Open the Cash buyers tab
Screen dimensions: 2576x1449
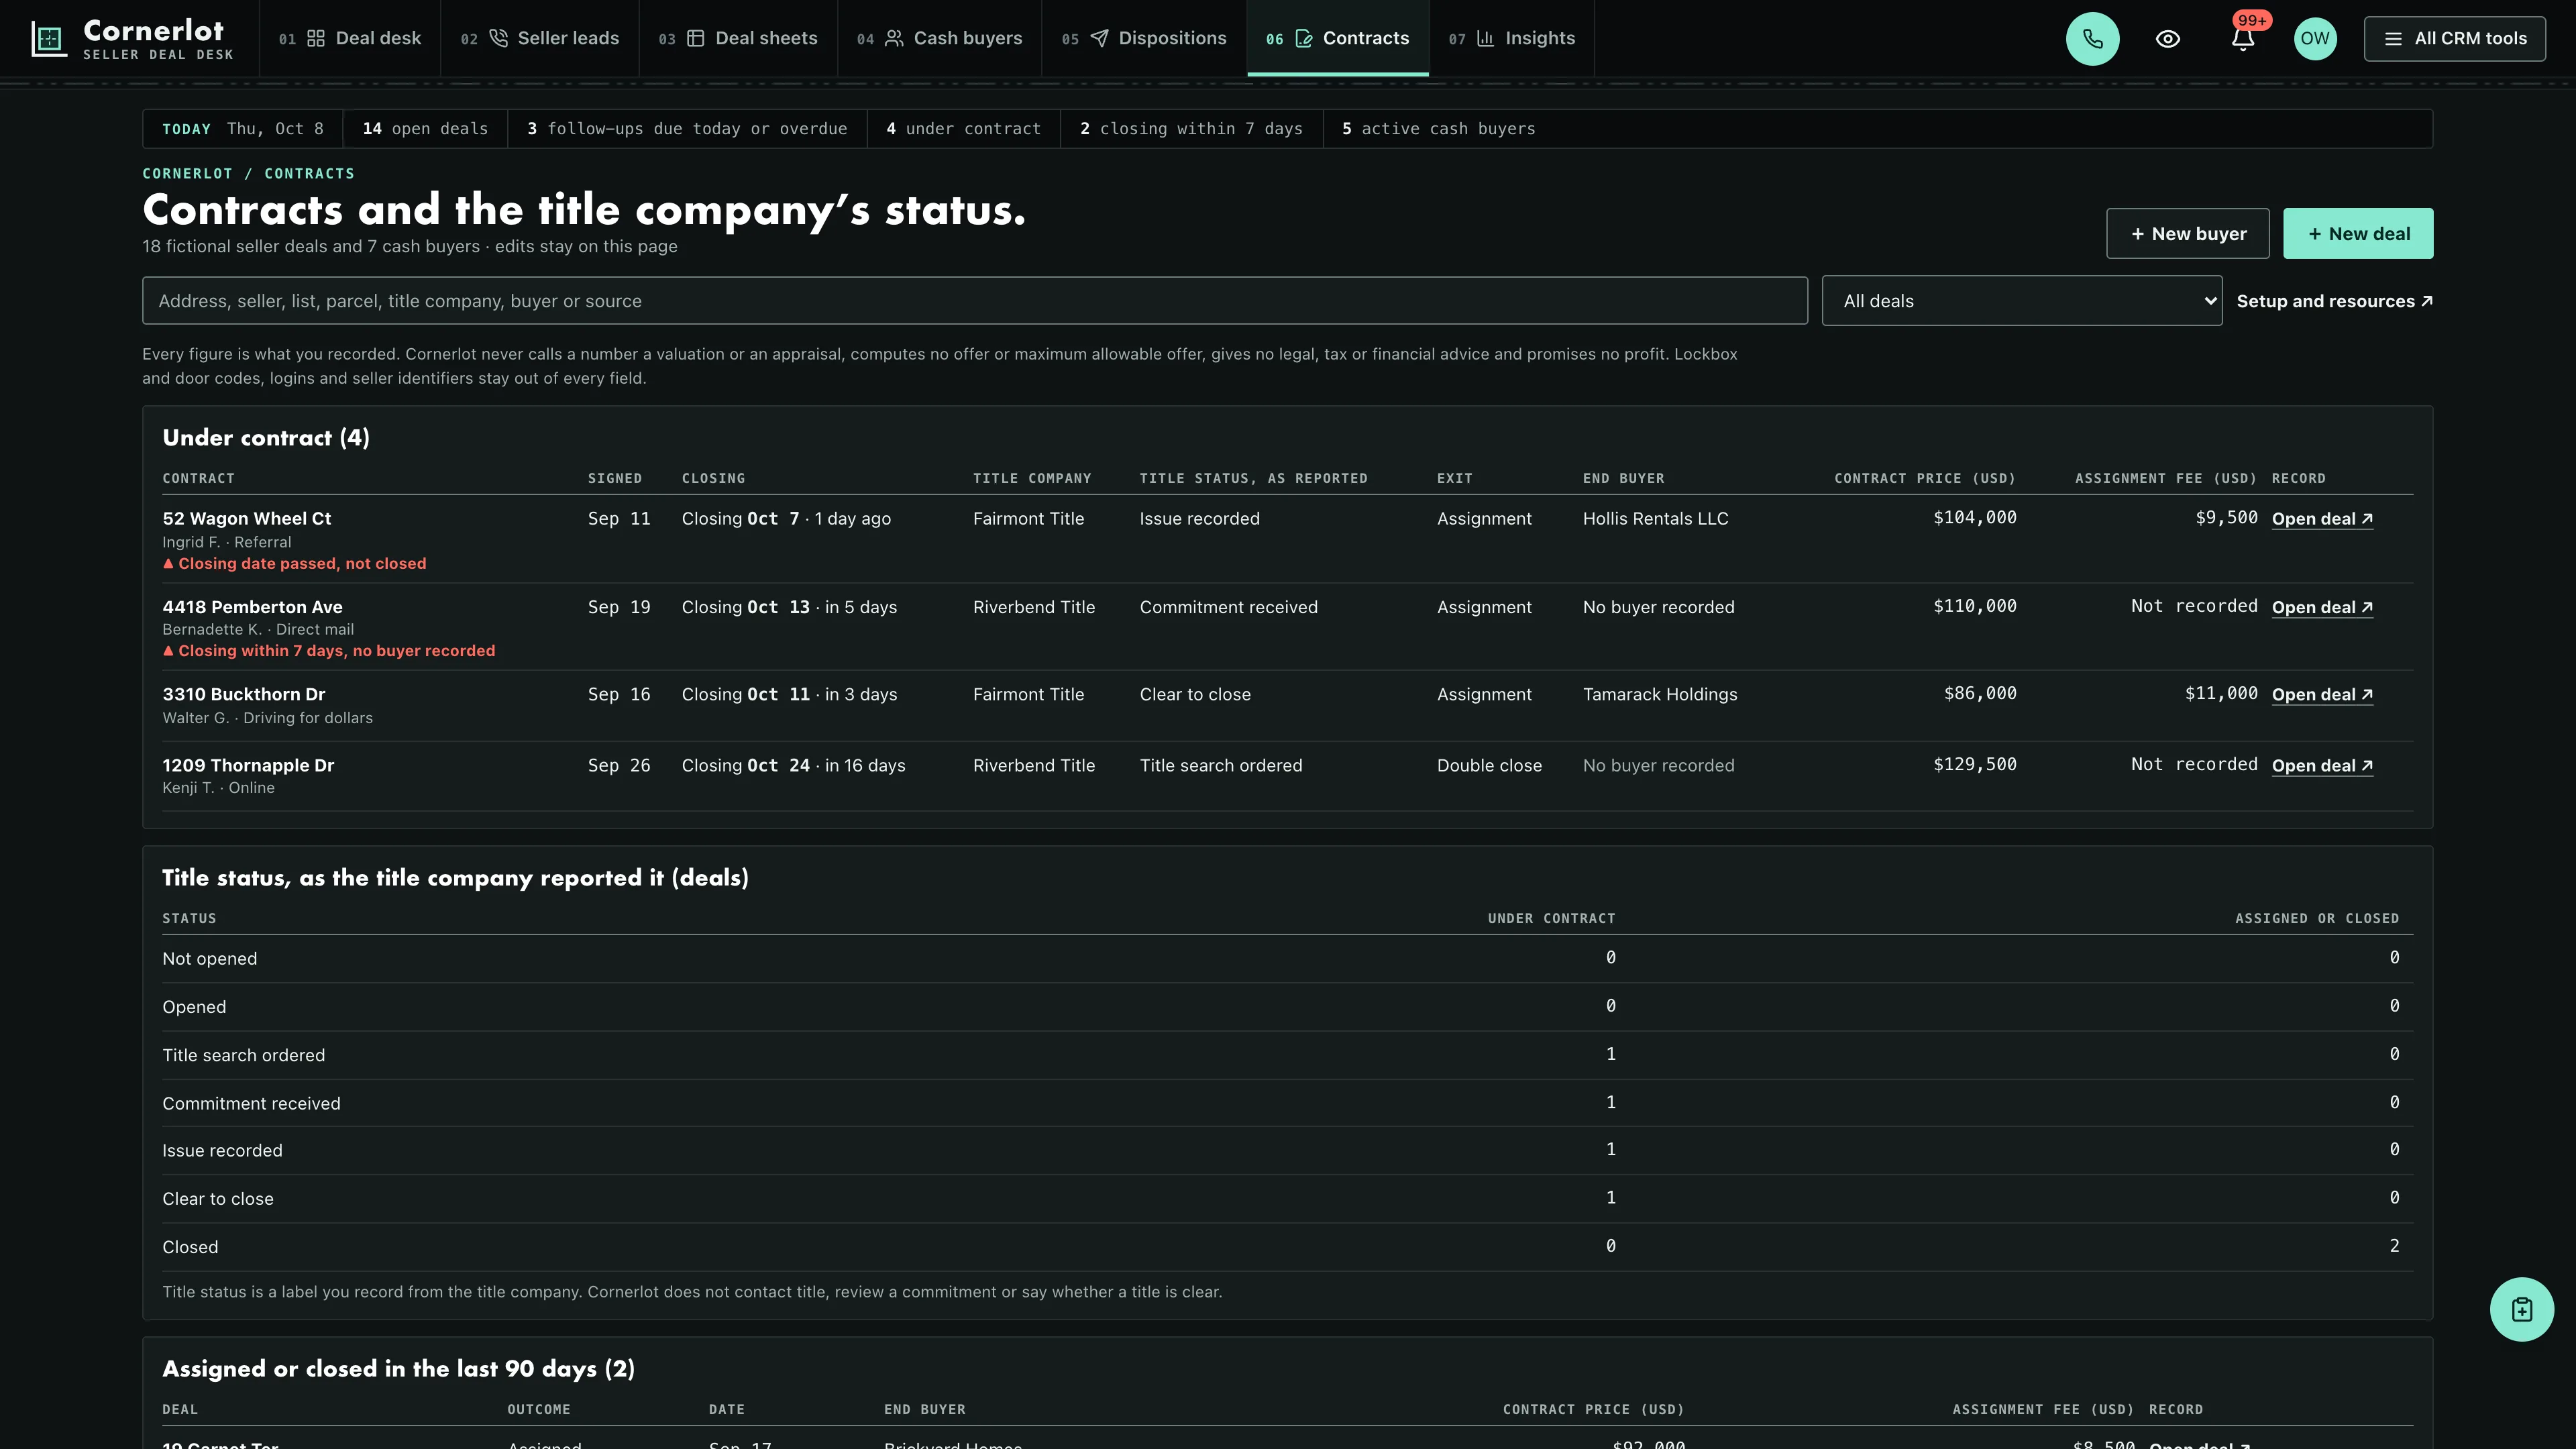(x=940, y=38)
